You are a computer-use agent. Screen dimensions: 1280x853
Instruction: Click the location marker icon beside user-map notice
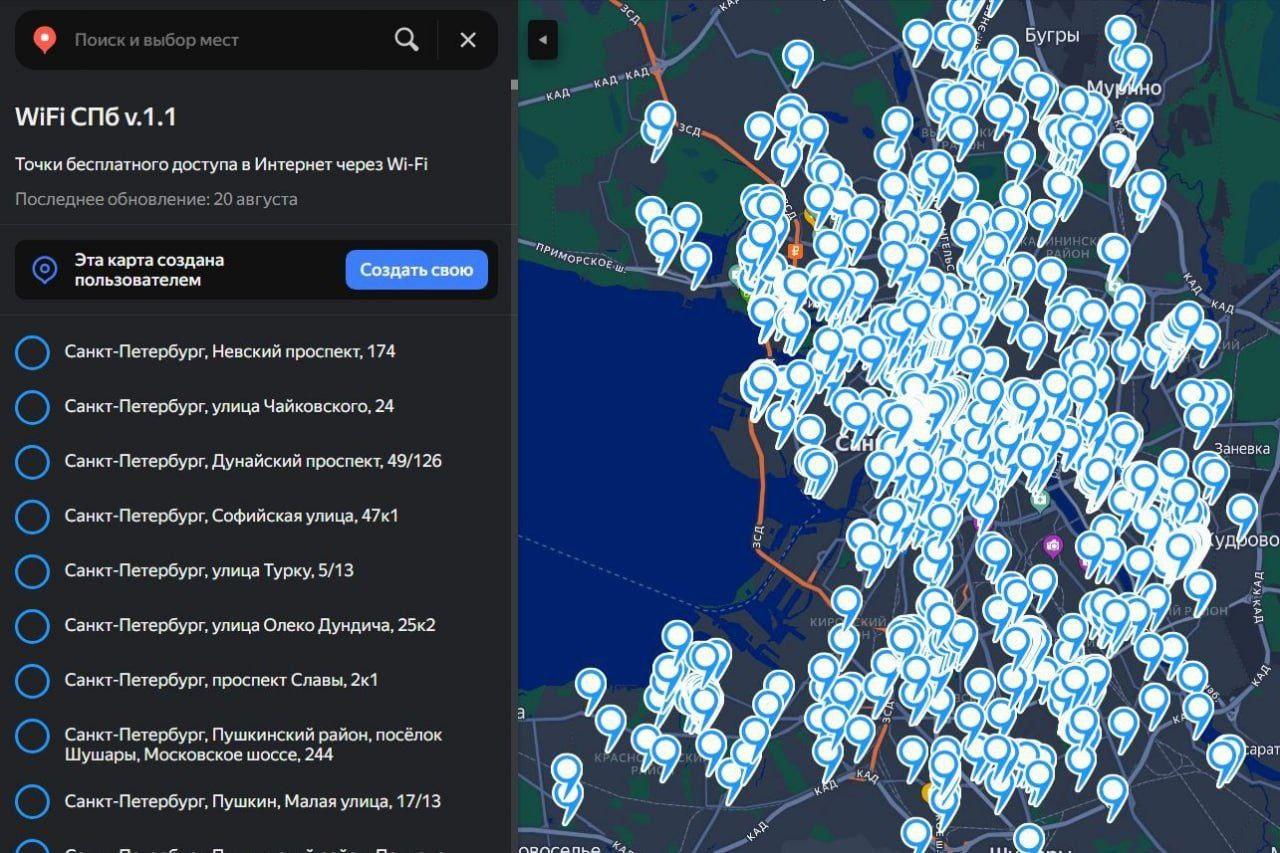tap(45, 270)
